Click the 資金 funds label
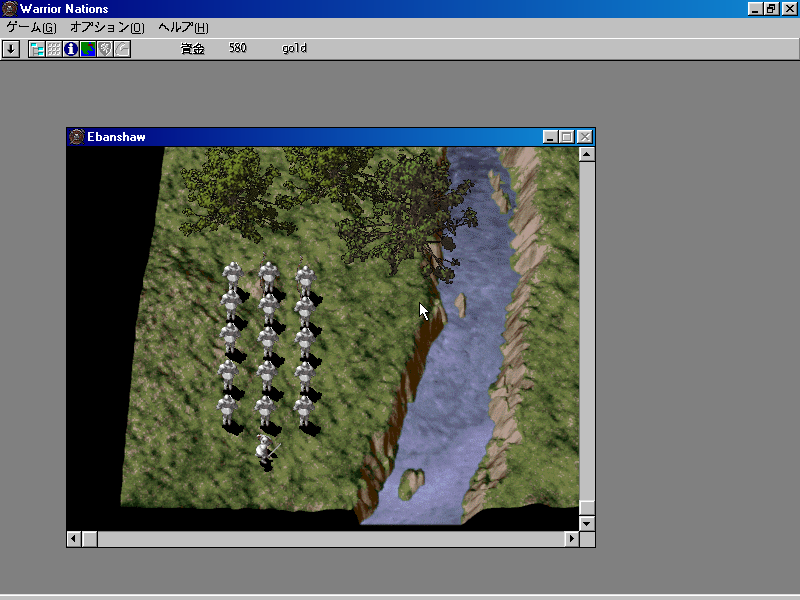The height and width of the screenshot is (600, 800). (x=192, y=48)
